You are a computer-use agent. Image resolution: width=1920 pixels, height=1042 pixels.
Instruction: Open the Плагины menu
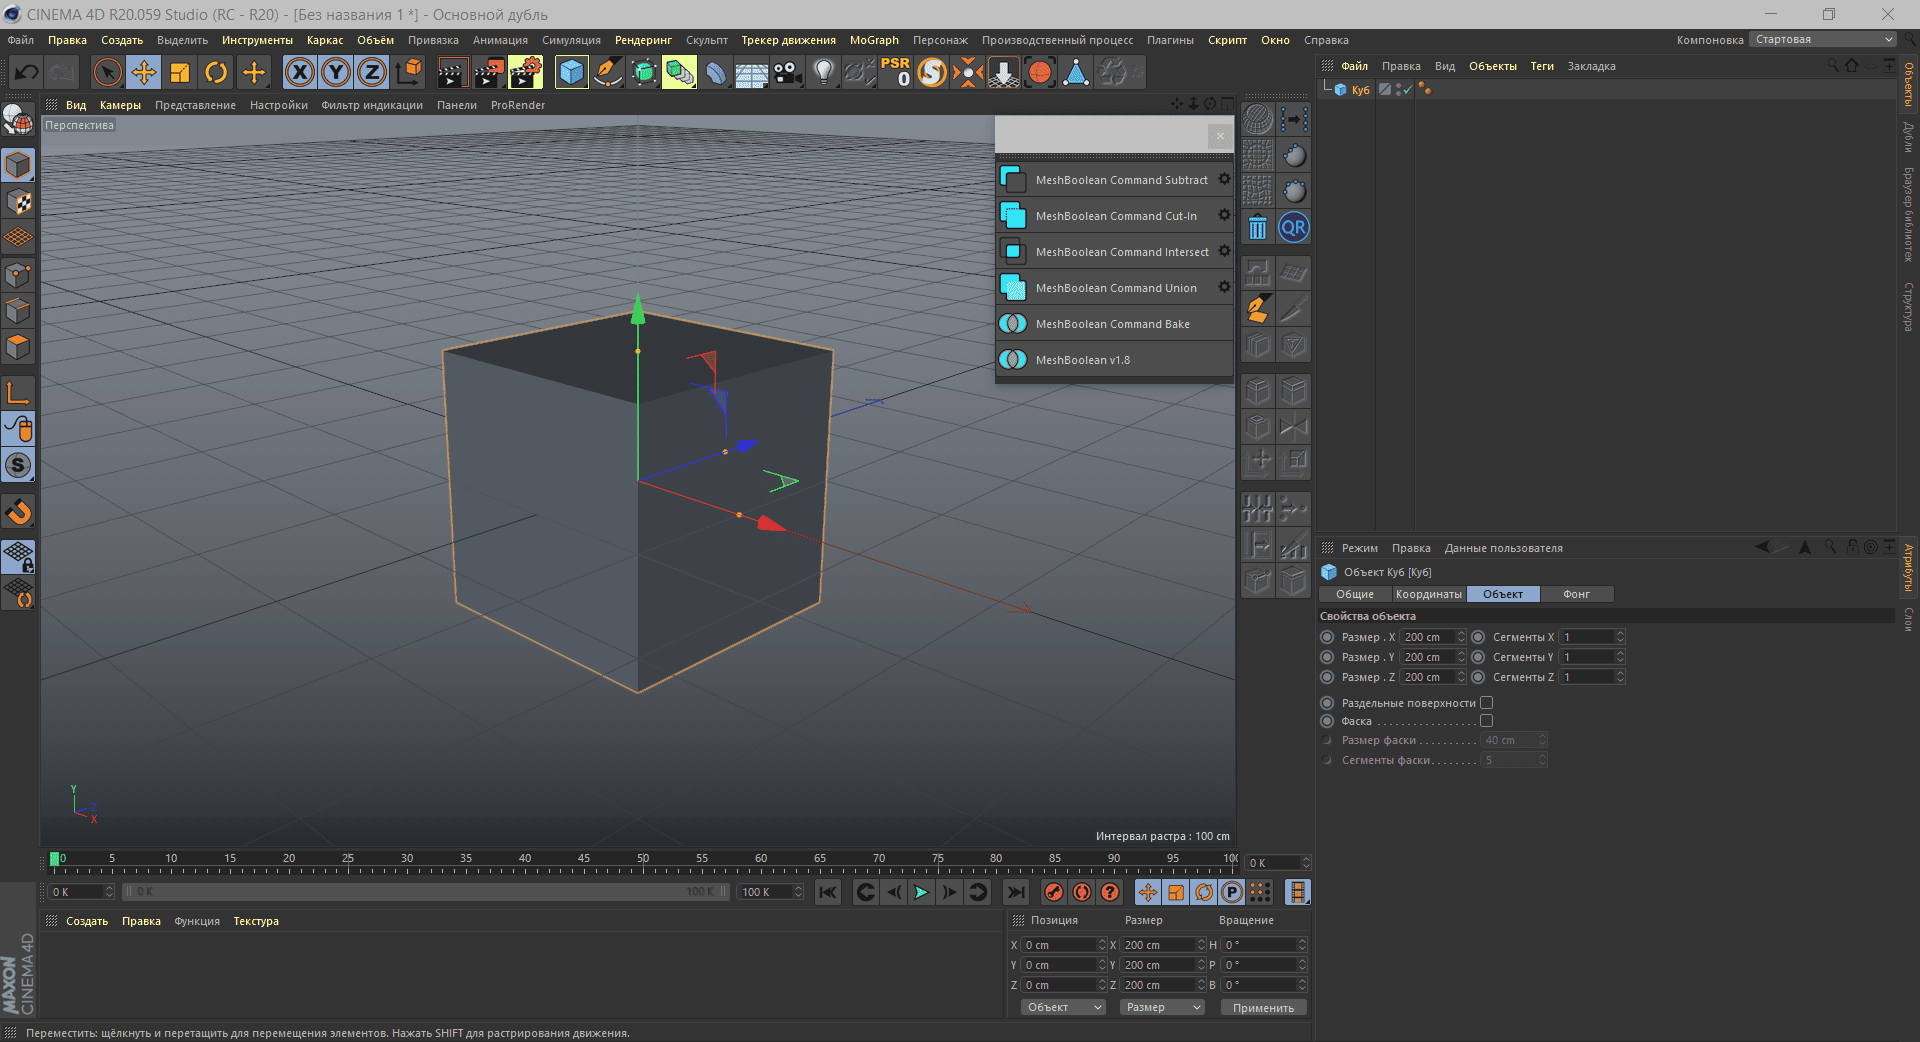tap(1170, 40)
